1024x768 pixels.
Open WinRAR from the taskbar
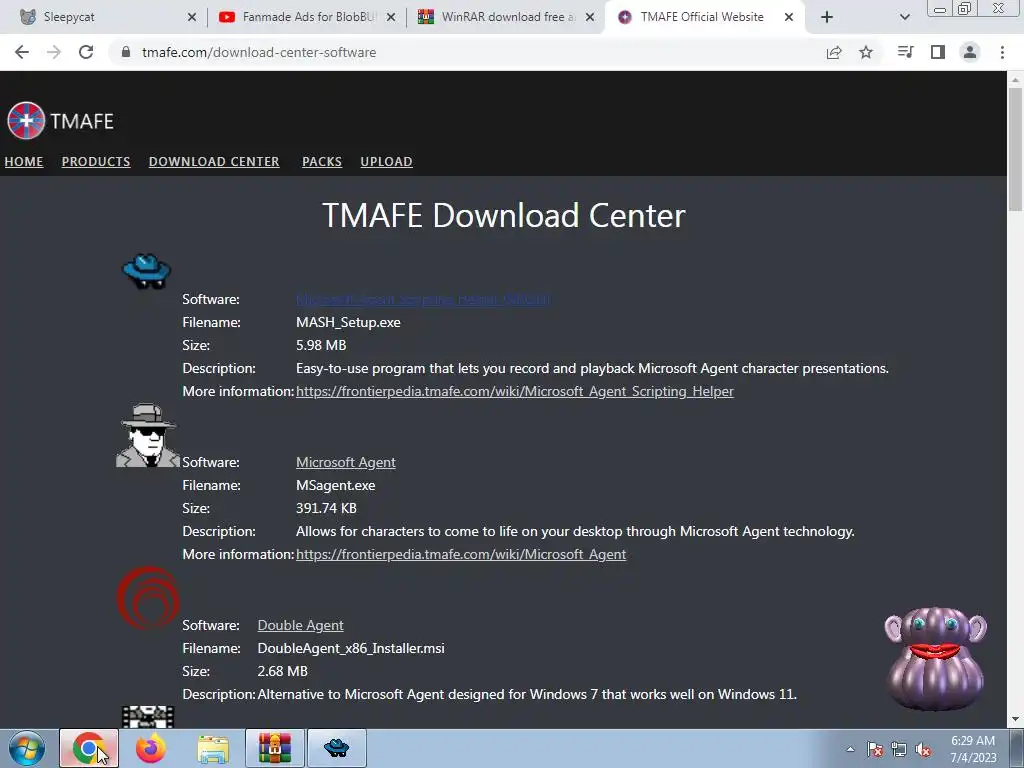pos(275,748)
